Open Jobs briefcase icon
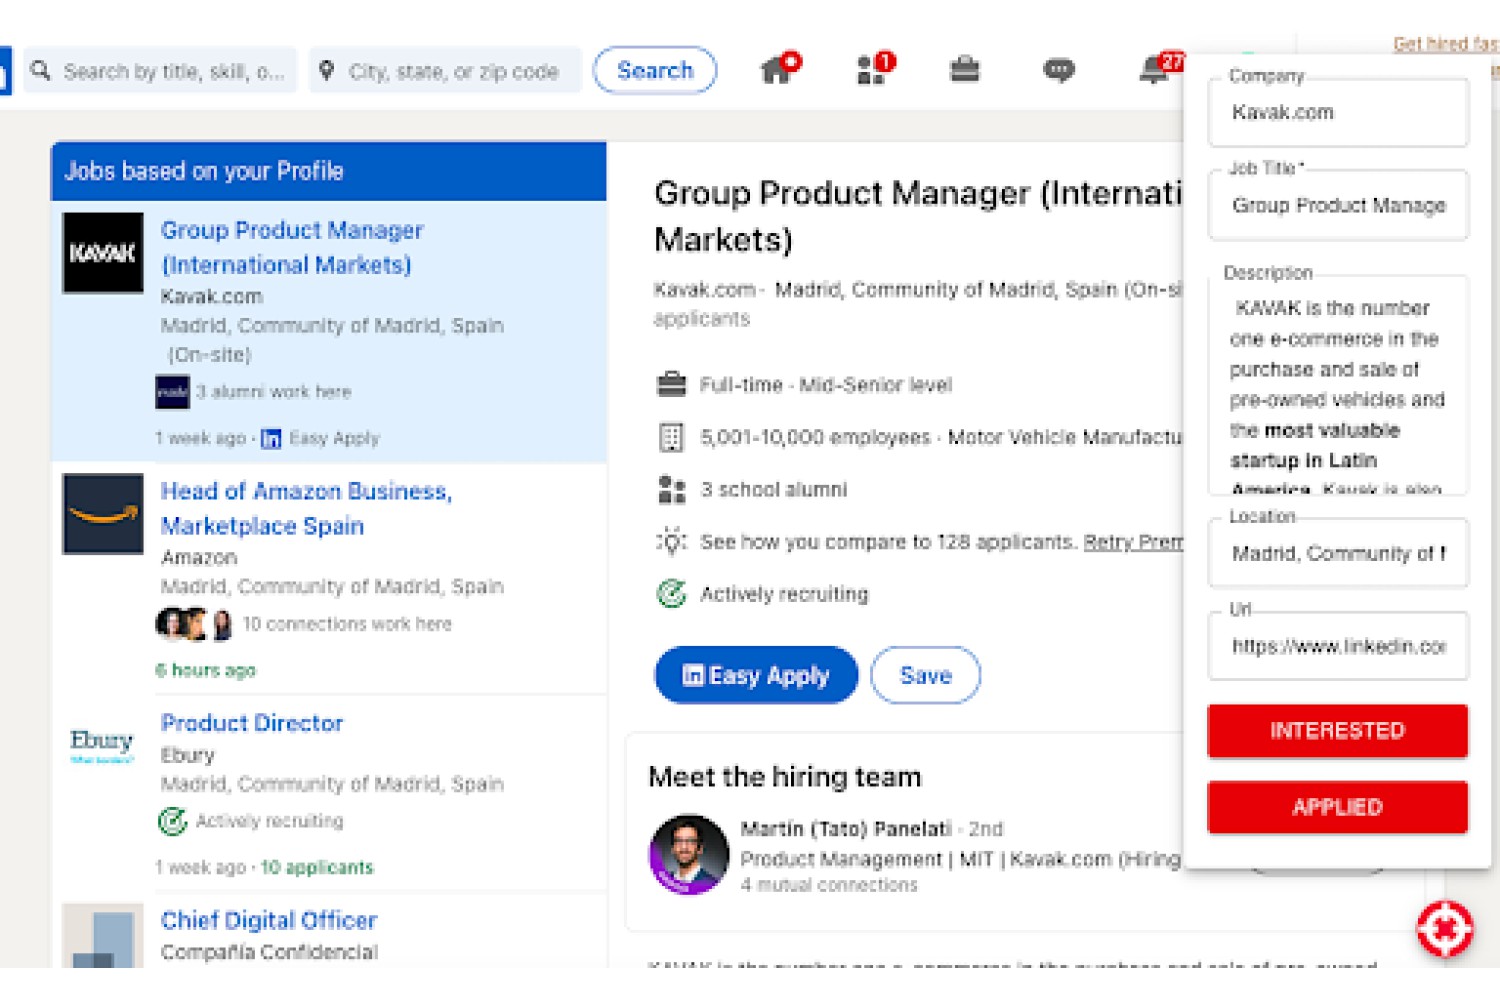The width and height of the screenshot is (1500, 1000). (964, 70)
